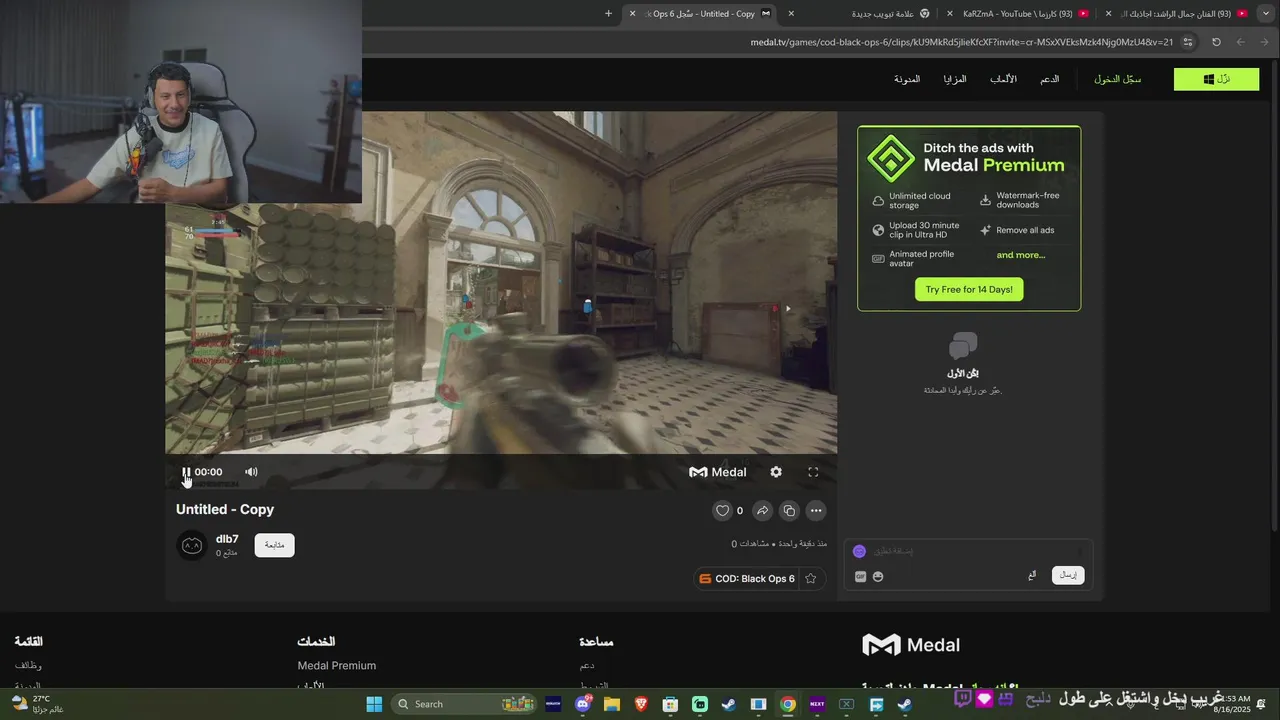Open the three-dot more options menu
The image size is (1280, 720).
[816, 510]
